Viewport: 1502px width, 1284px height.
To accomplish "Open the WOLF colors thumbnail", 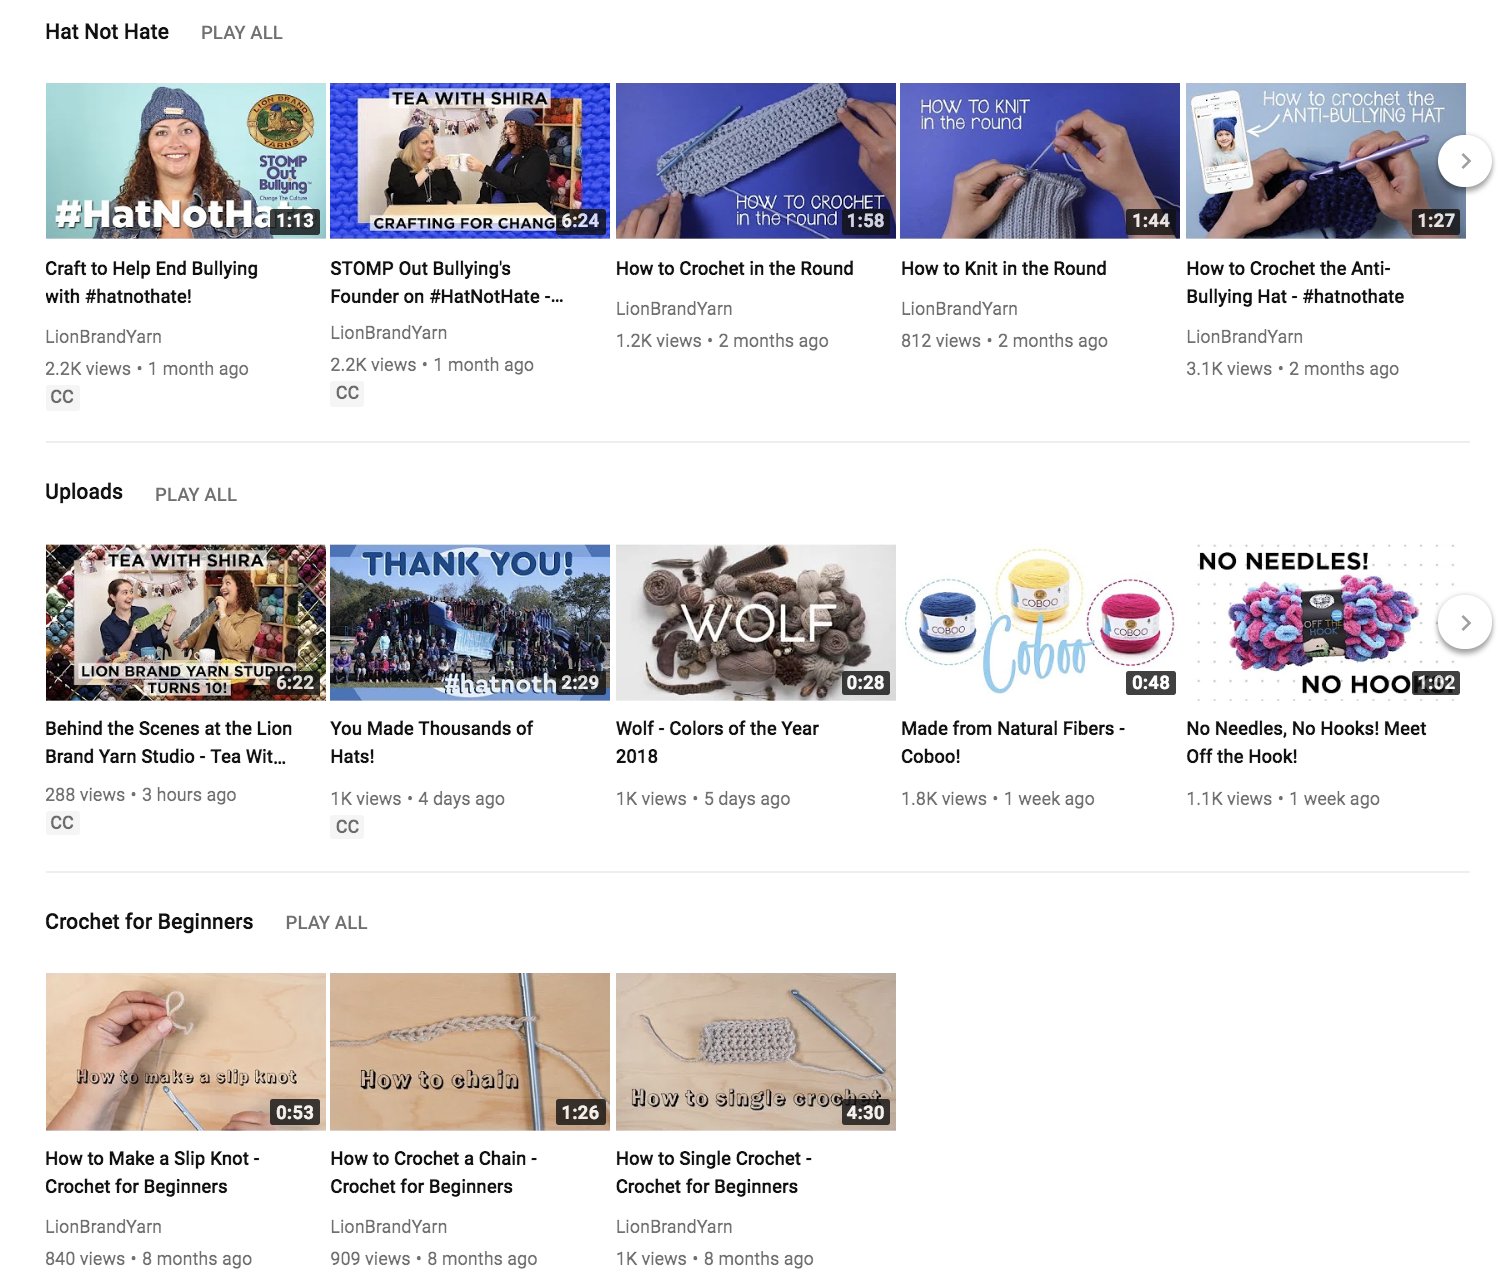I will 756,623.
